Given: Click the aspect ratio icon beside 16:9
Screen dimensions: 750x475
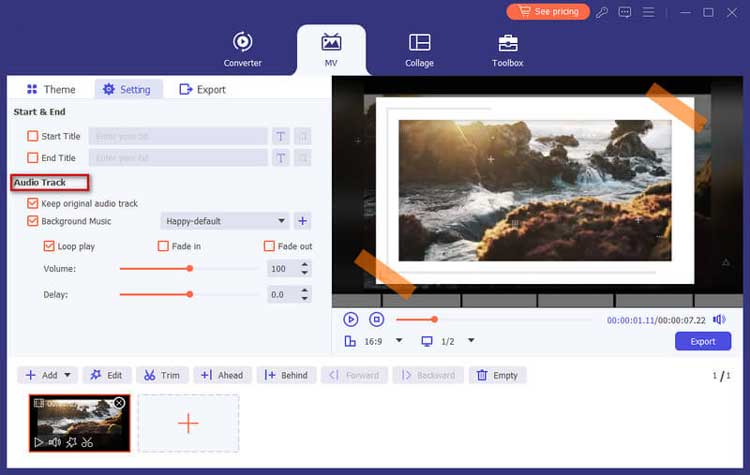Looking at the screenshot, I should pos(350,341).
